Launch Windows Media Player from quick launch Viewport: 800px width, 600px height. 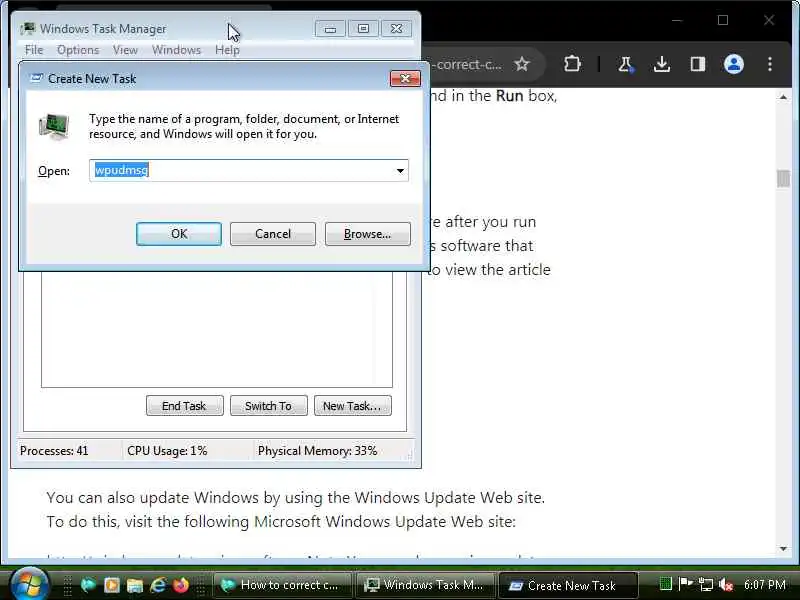[x=112, y=585]
